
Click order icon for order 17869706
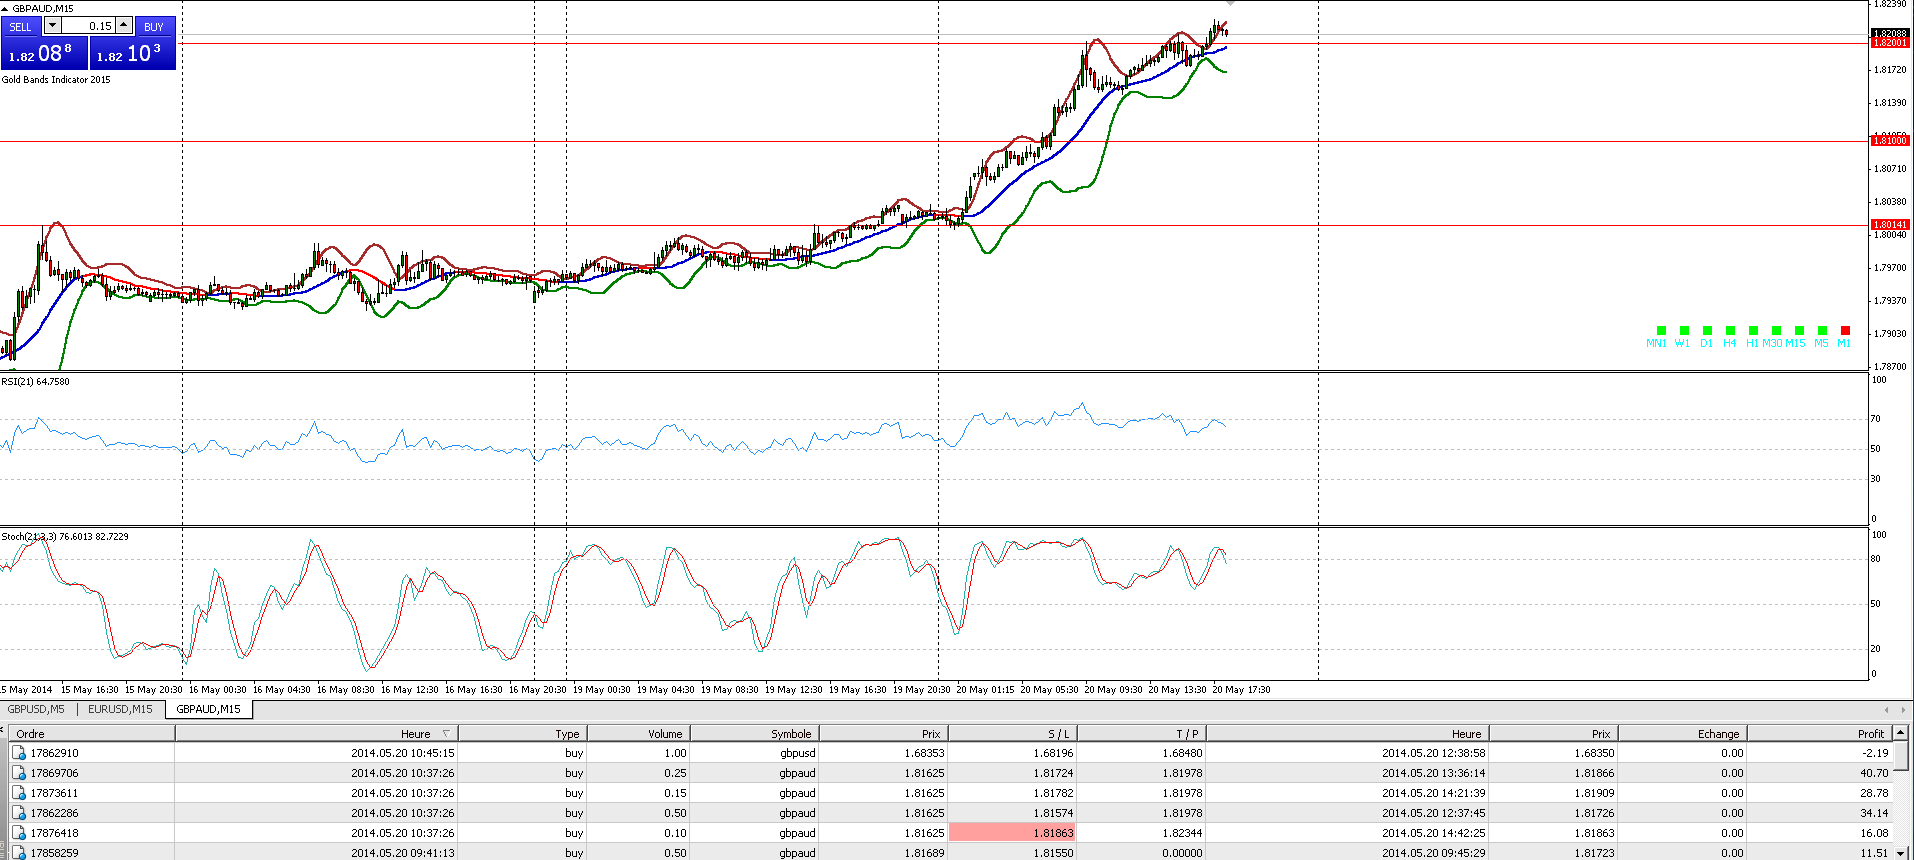[19, 773]
